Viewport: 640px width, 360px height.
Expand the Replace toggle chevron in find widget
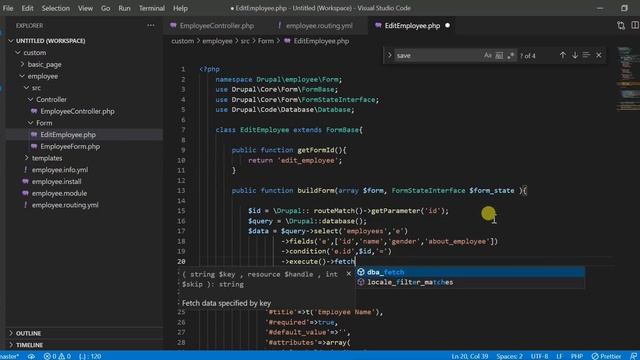tap(389, 55)
